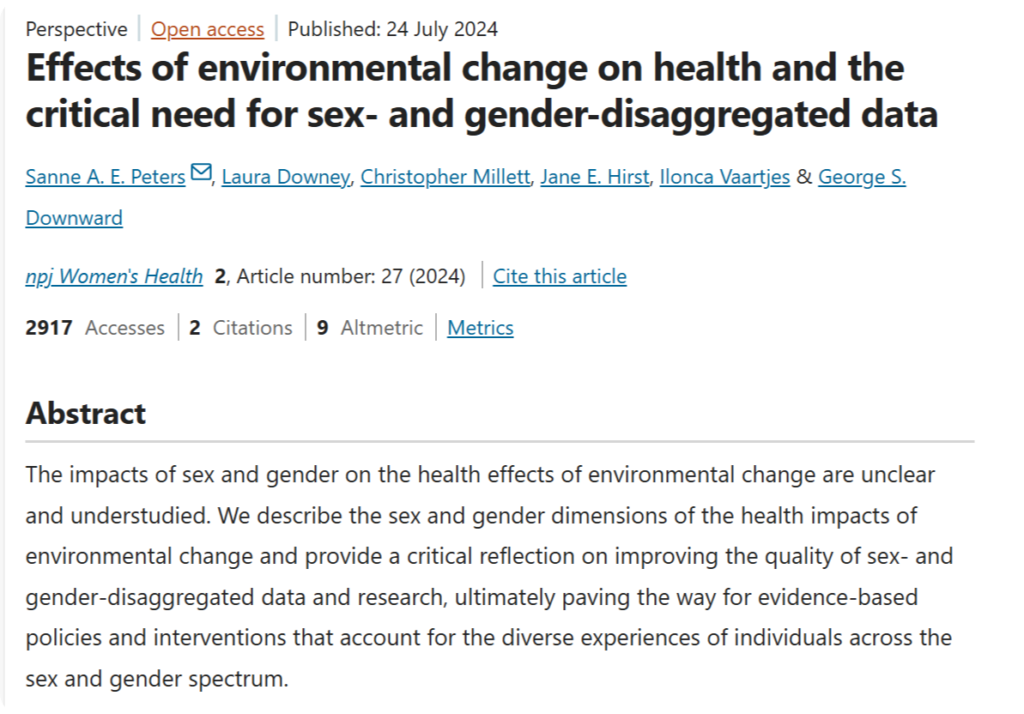Click the 9 Altmetric score
The width and height of the screenshot is (1024, 714).
[369, 327]
